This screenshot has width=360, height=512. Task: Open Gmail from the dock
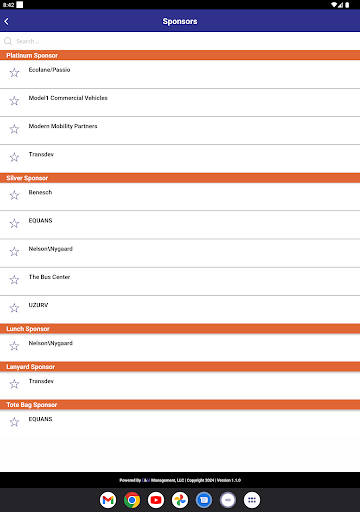[108, 500]
